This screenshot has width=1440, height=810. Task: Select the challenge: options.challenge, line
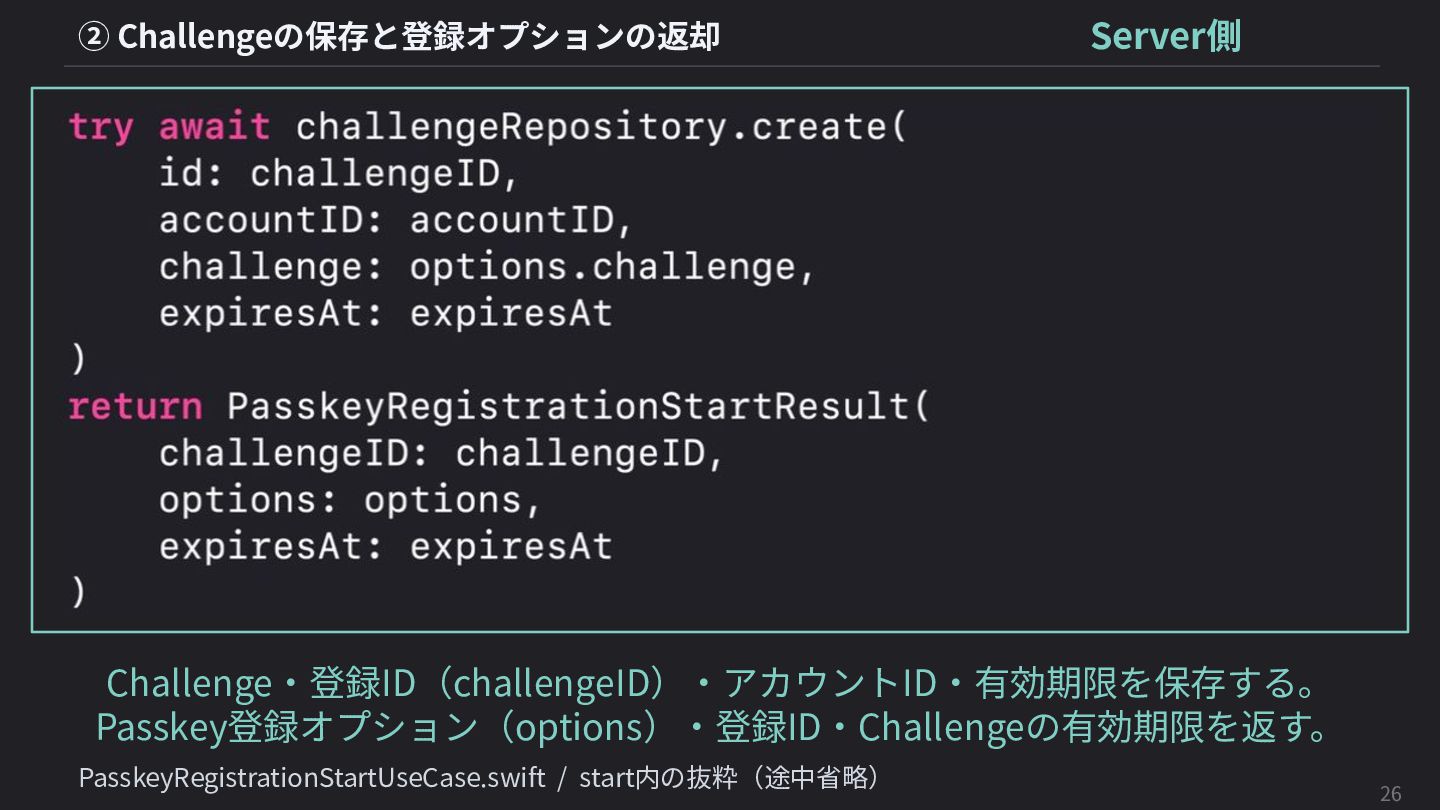coord(488,268)
